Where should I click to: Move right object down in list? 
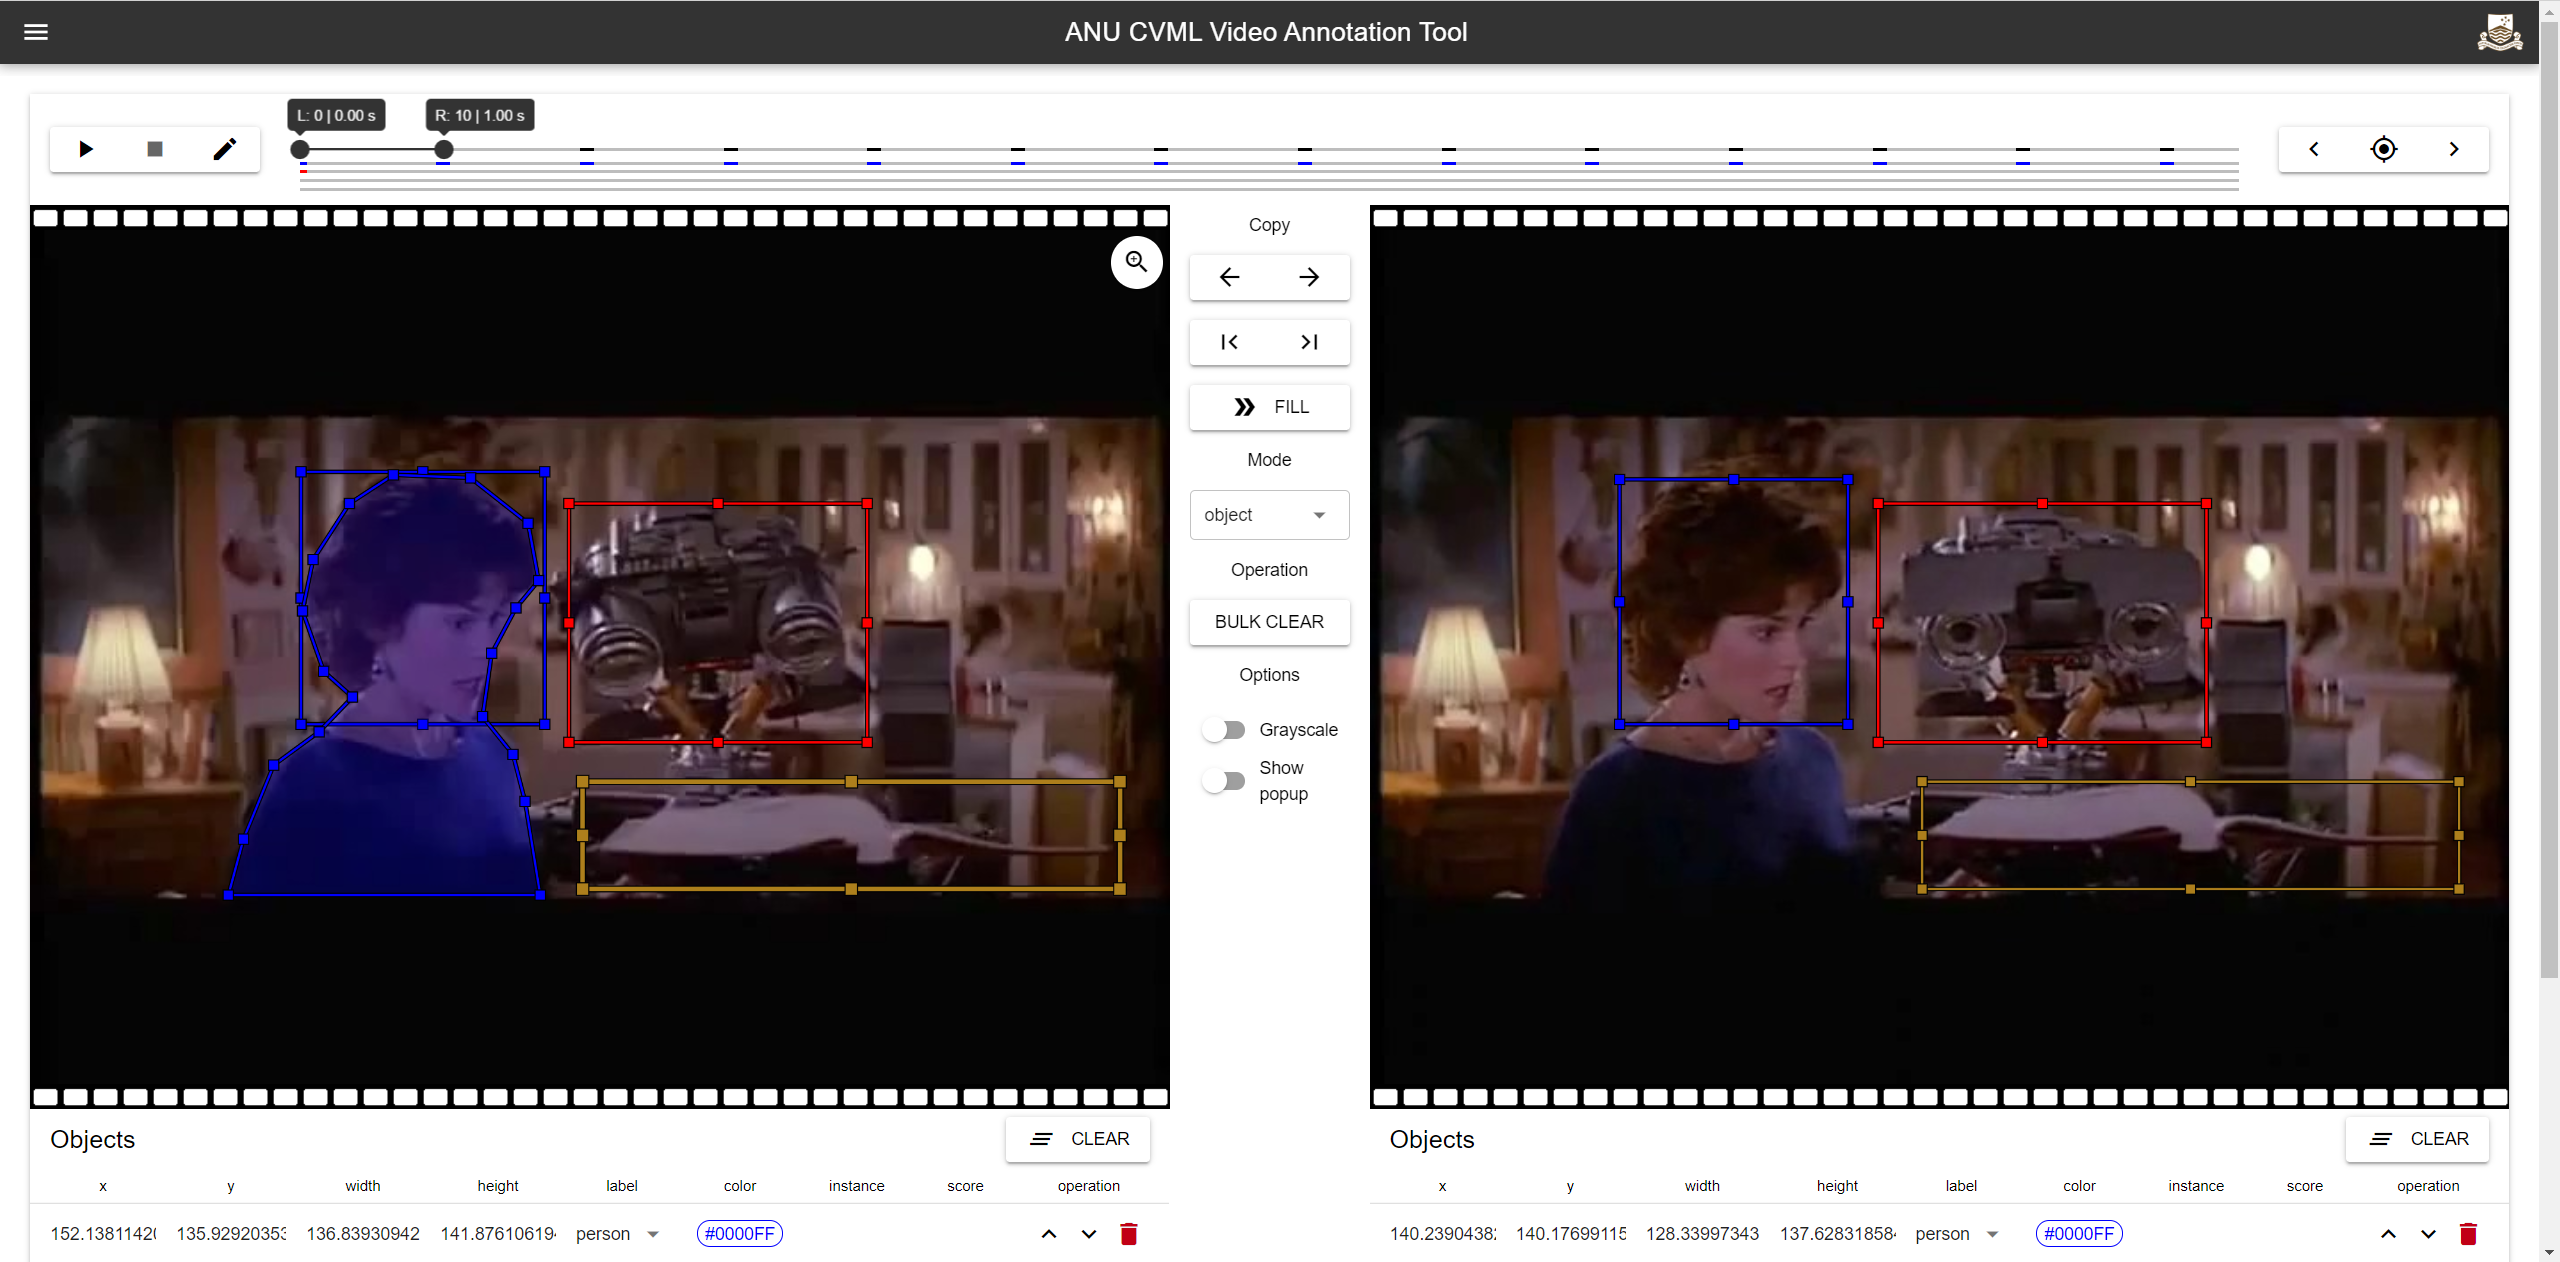tap(2428, 1234)
